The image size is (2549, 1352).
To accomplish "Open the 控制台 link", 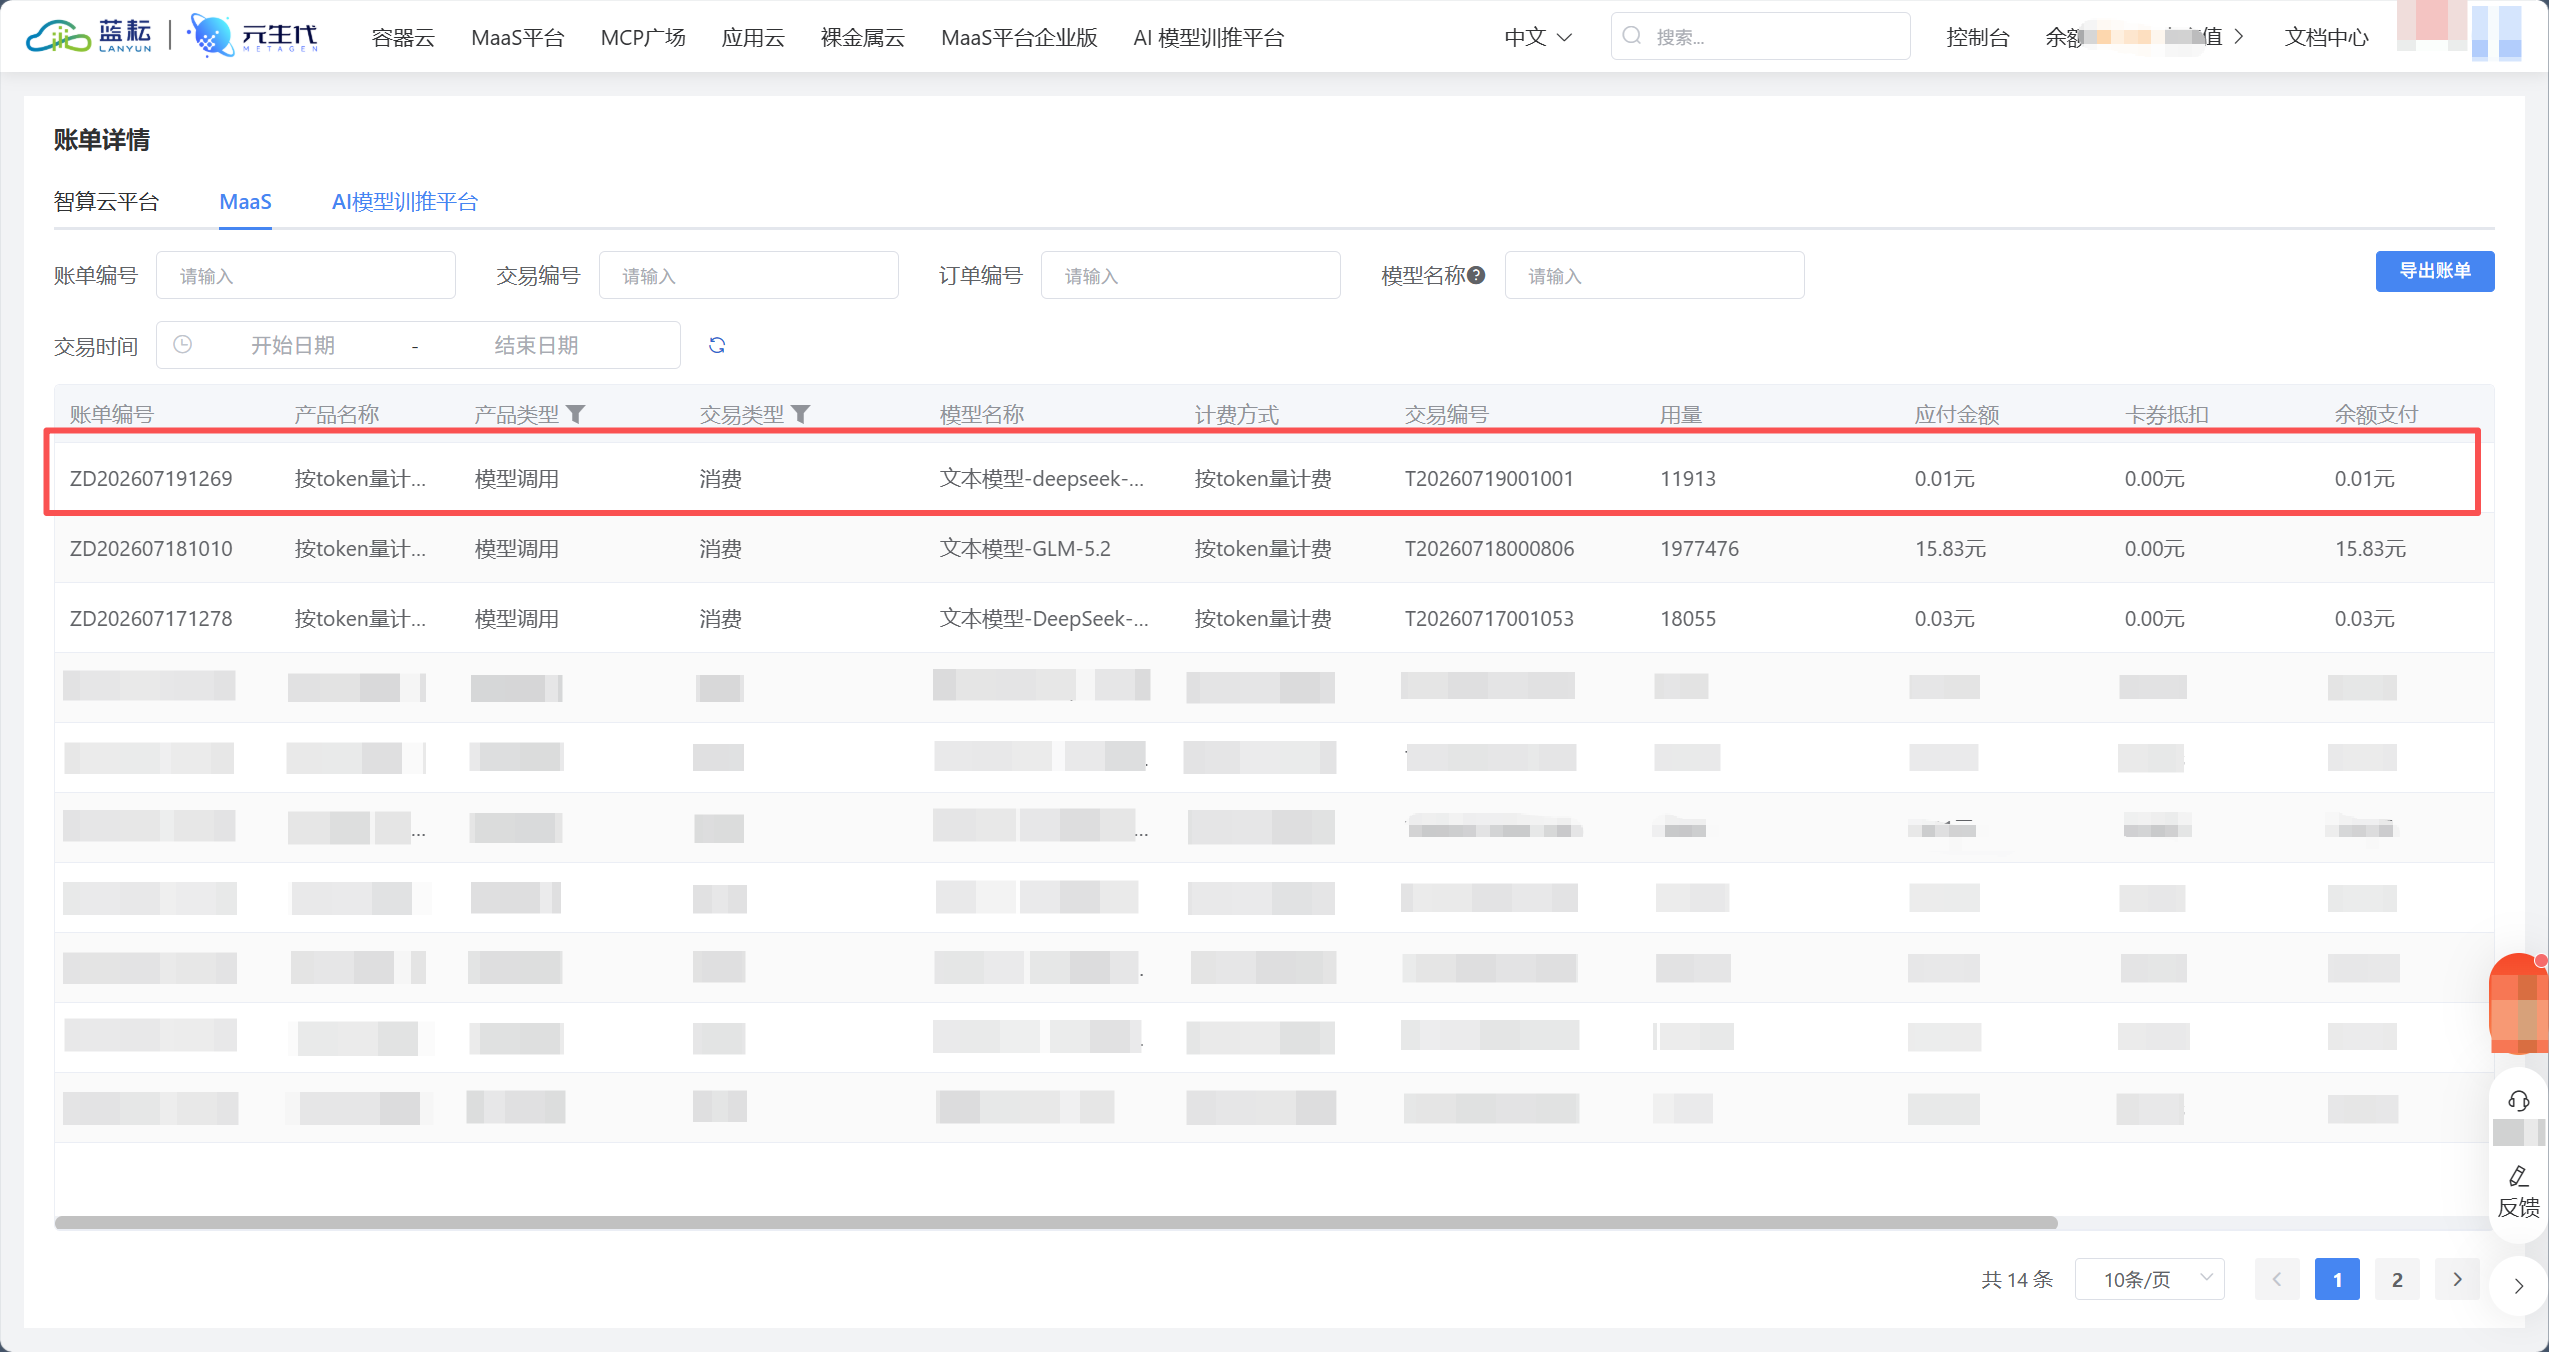I will coord(1977,37).
